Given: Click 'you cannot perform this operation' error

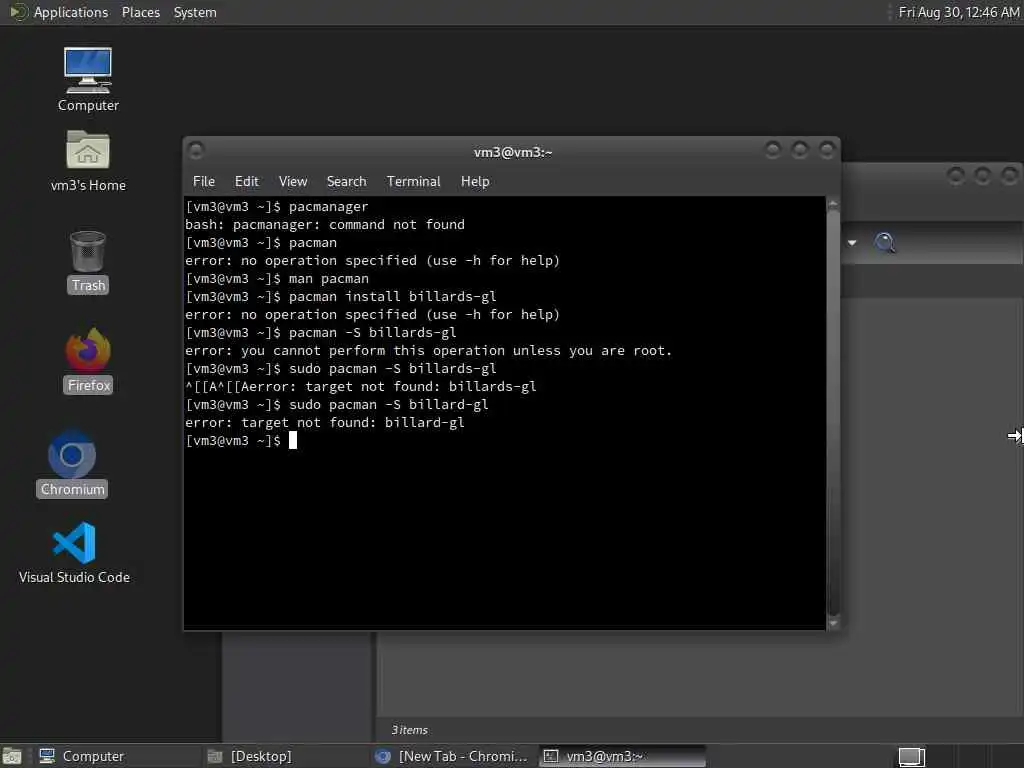Looking at the screenshot, I should pos(428,351).
